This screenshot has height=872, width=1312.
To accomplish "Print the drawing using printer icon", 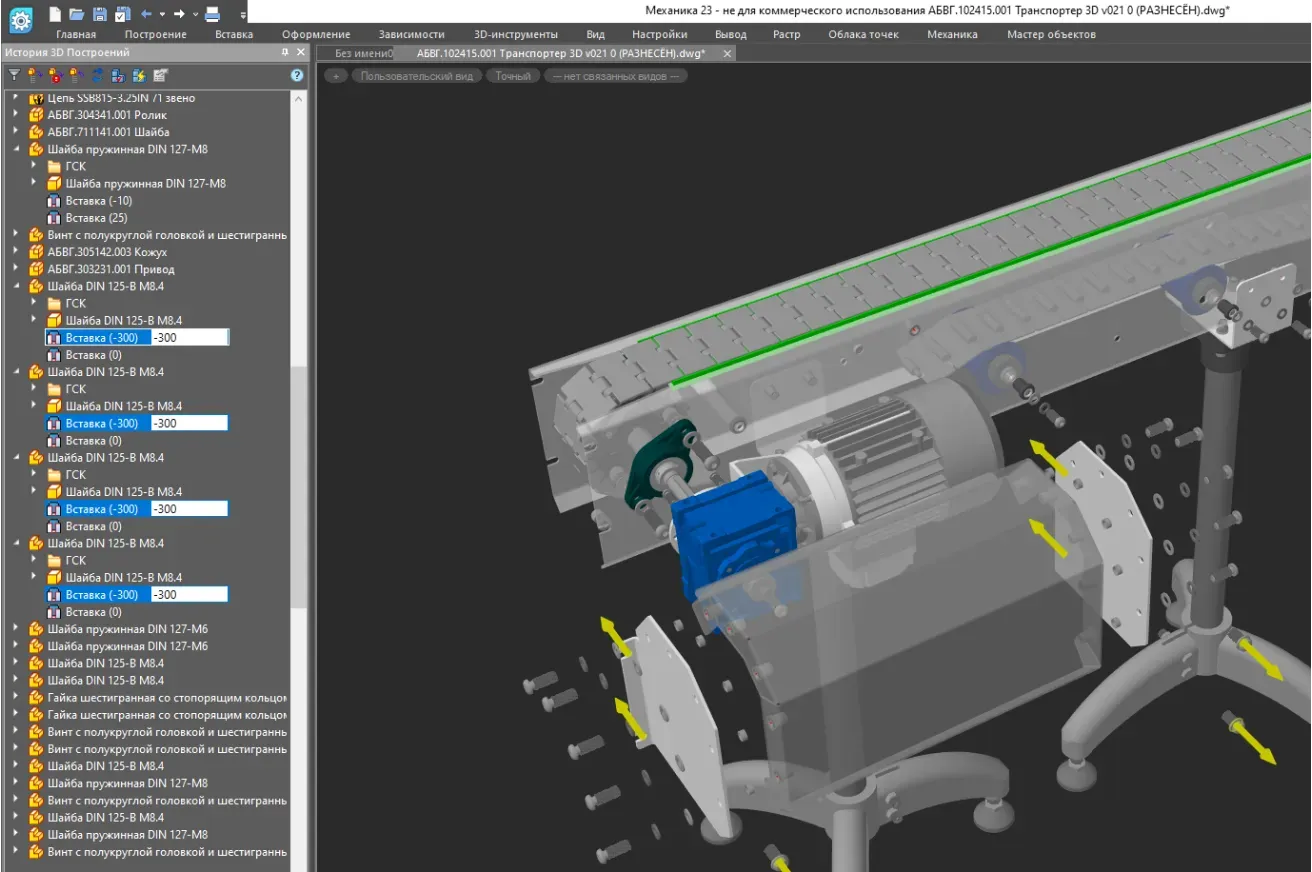I will point(212,14).
